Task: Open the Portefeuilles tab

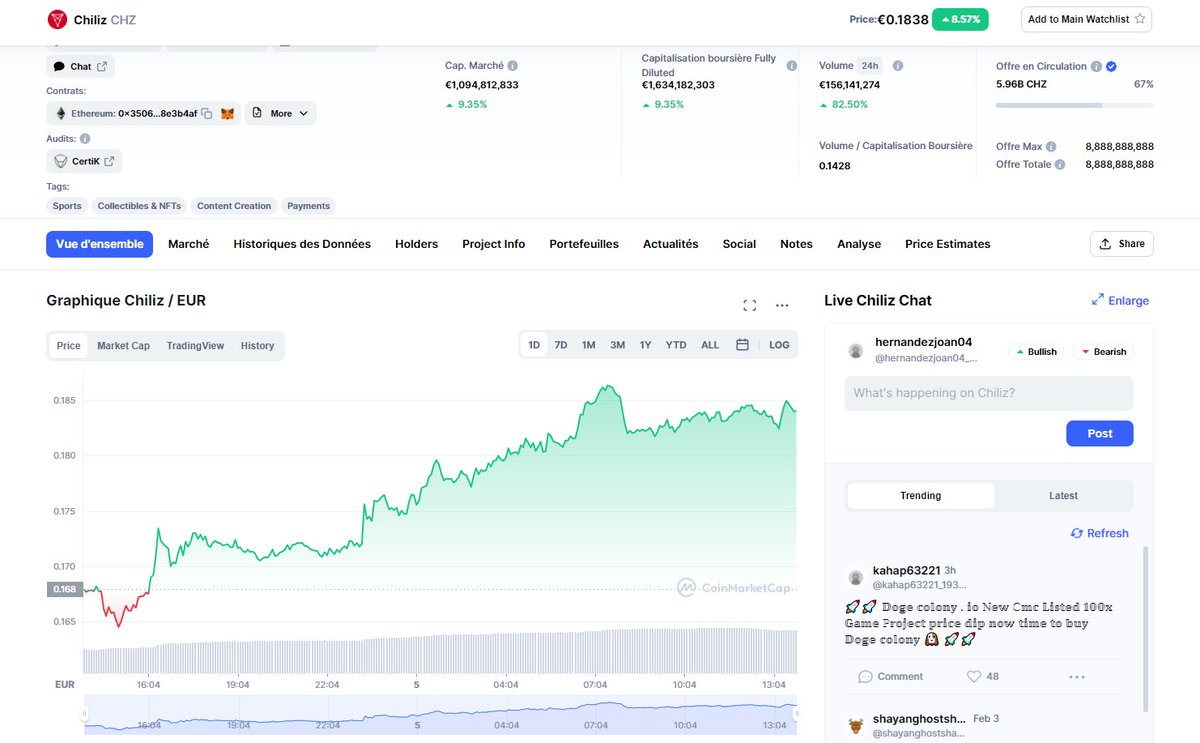Action: (584, 244)
